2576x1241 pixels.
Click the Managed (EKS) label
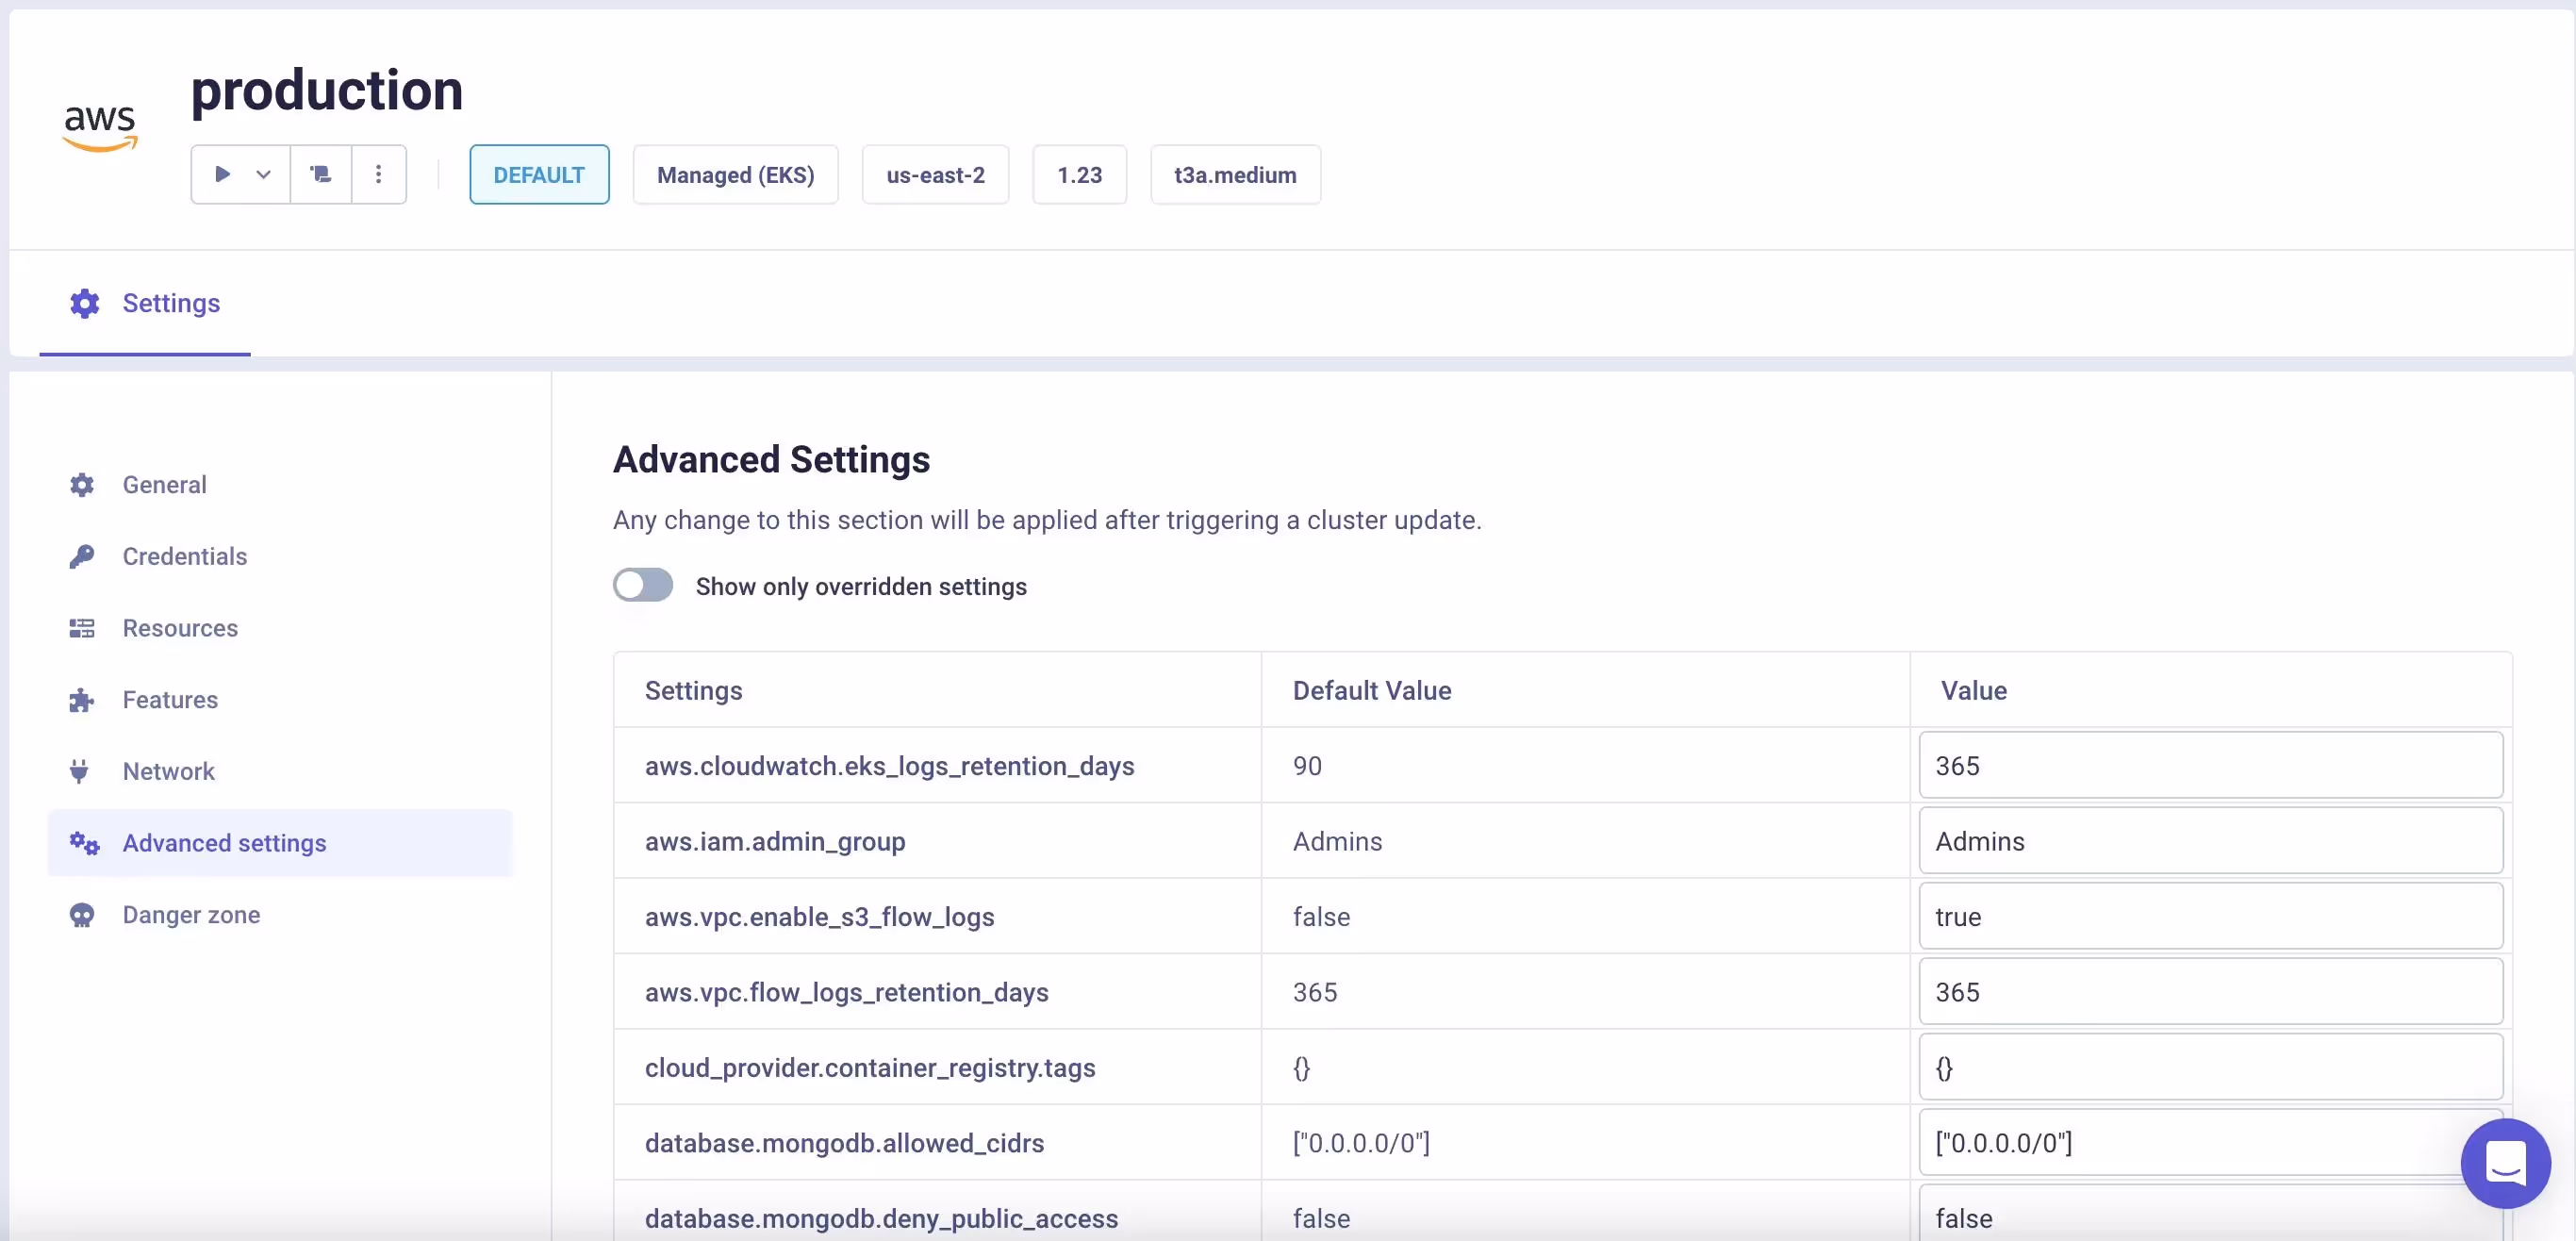click(735, 174)
